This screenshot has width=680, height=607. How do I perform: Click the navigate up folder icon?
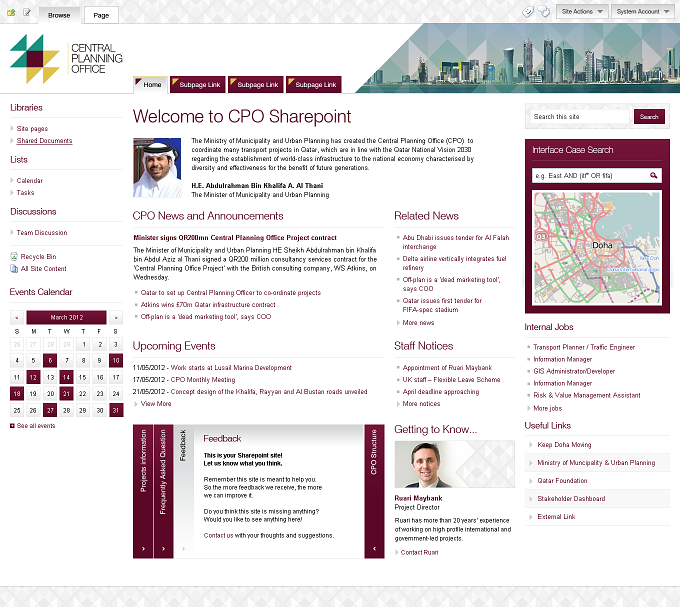[11, 13]
